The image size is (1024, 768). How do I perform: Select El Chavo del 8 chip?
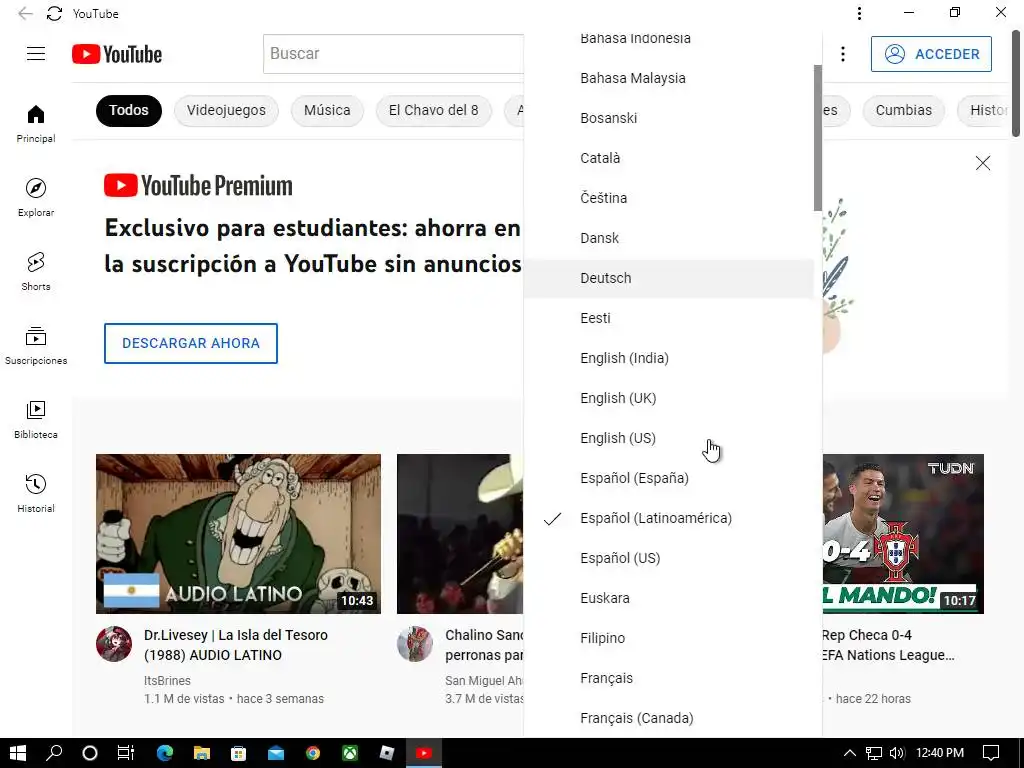coord(434,110)
